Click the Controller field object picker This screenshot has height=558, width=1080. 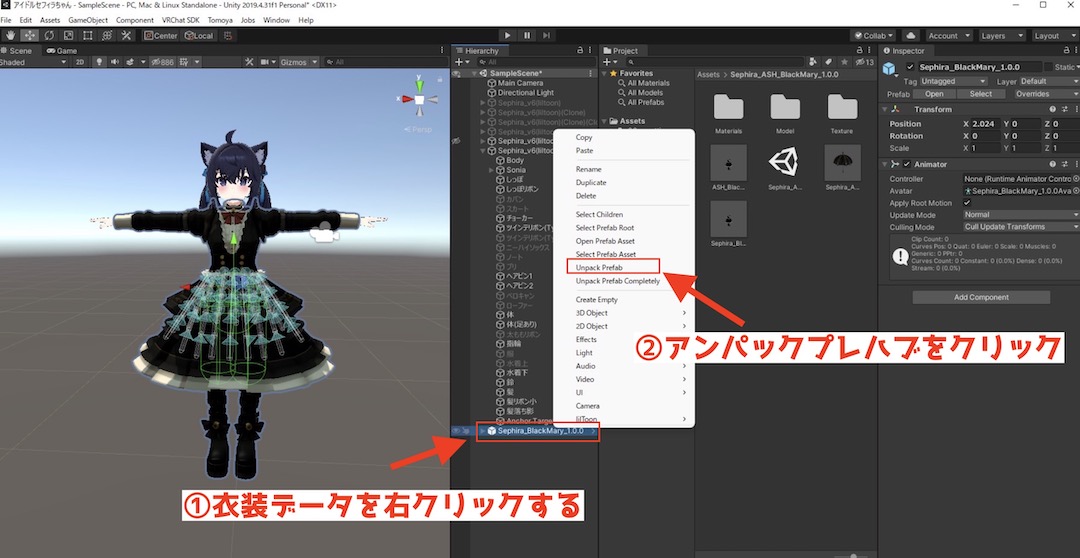pyautogui.click(x=1076, y=178)
